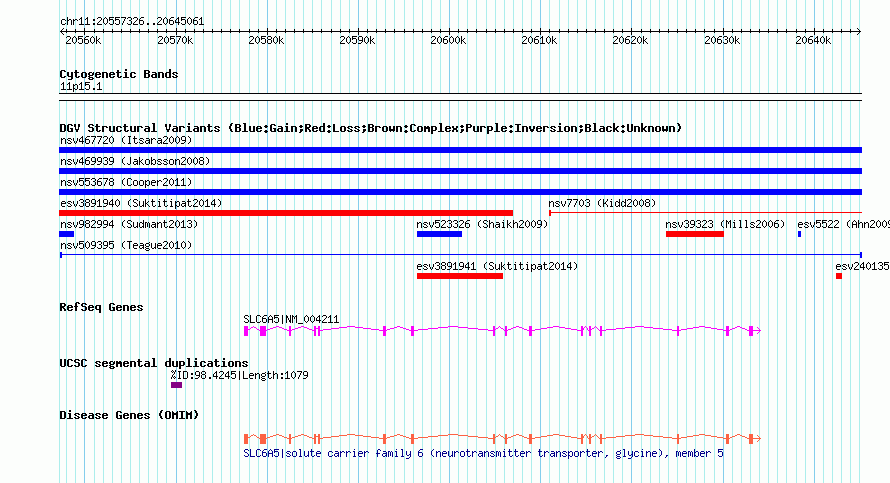Viewport: 890px width, 483px height.
Task: Click the tiny blue marker under esv5522
Action: [800, 234]
